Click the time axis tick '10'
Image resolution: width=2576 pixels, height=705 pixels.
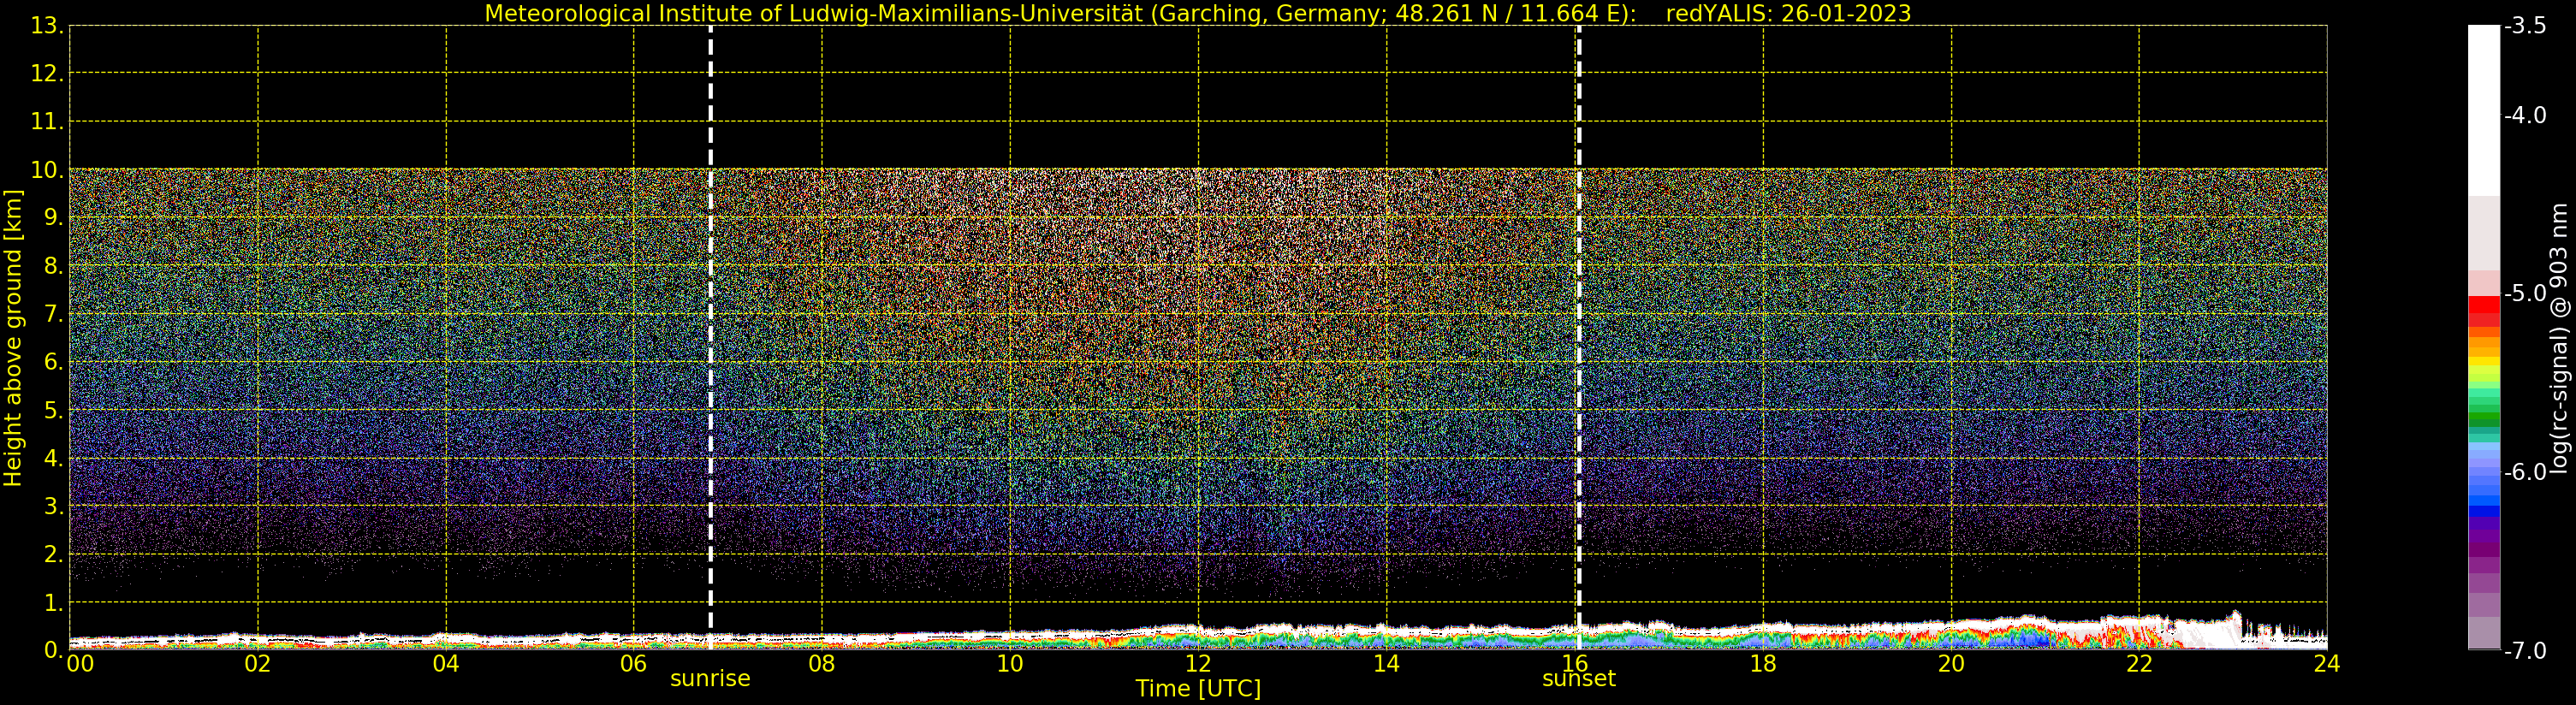(x=1010, y=664)
